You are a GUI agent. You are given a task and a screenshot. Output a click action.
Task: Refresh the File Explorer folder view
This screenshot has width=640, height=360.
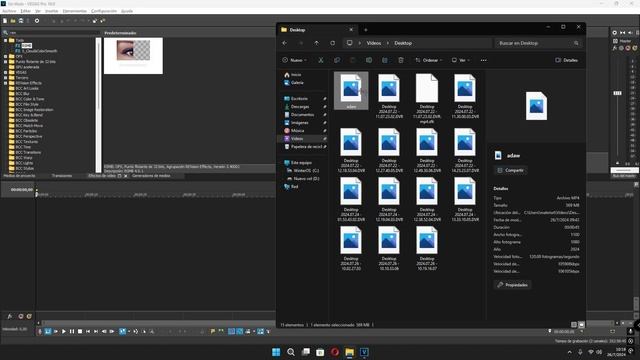[x=332, y=43]
